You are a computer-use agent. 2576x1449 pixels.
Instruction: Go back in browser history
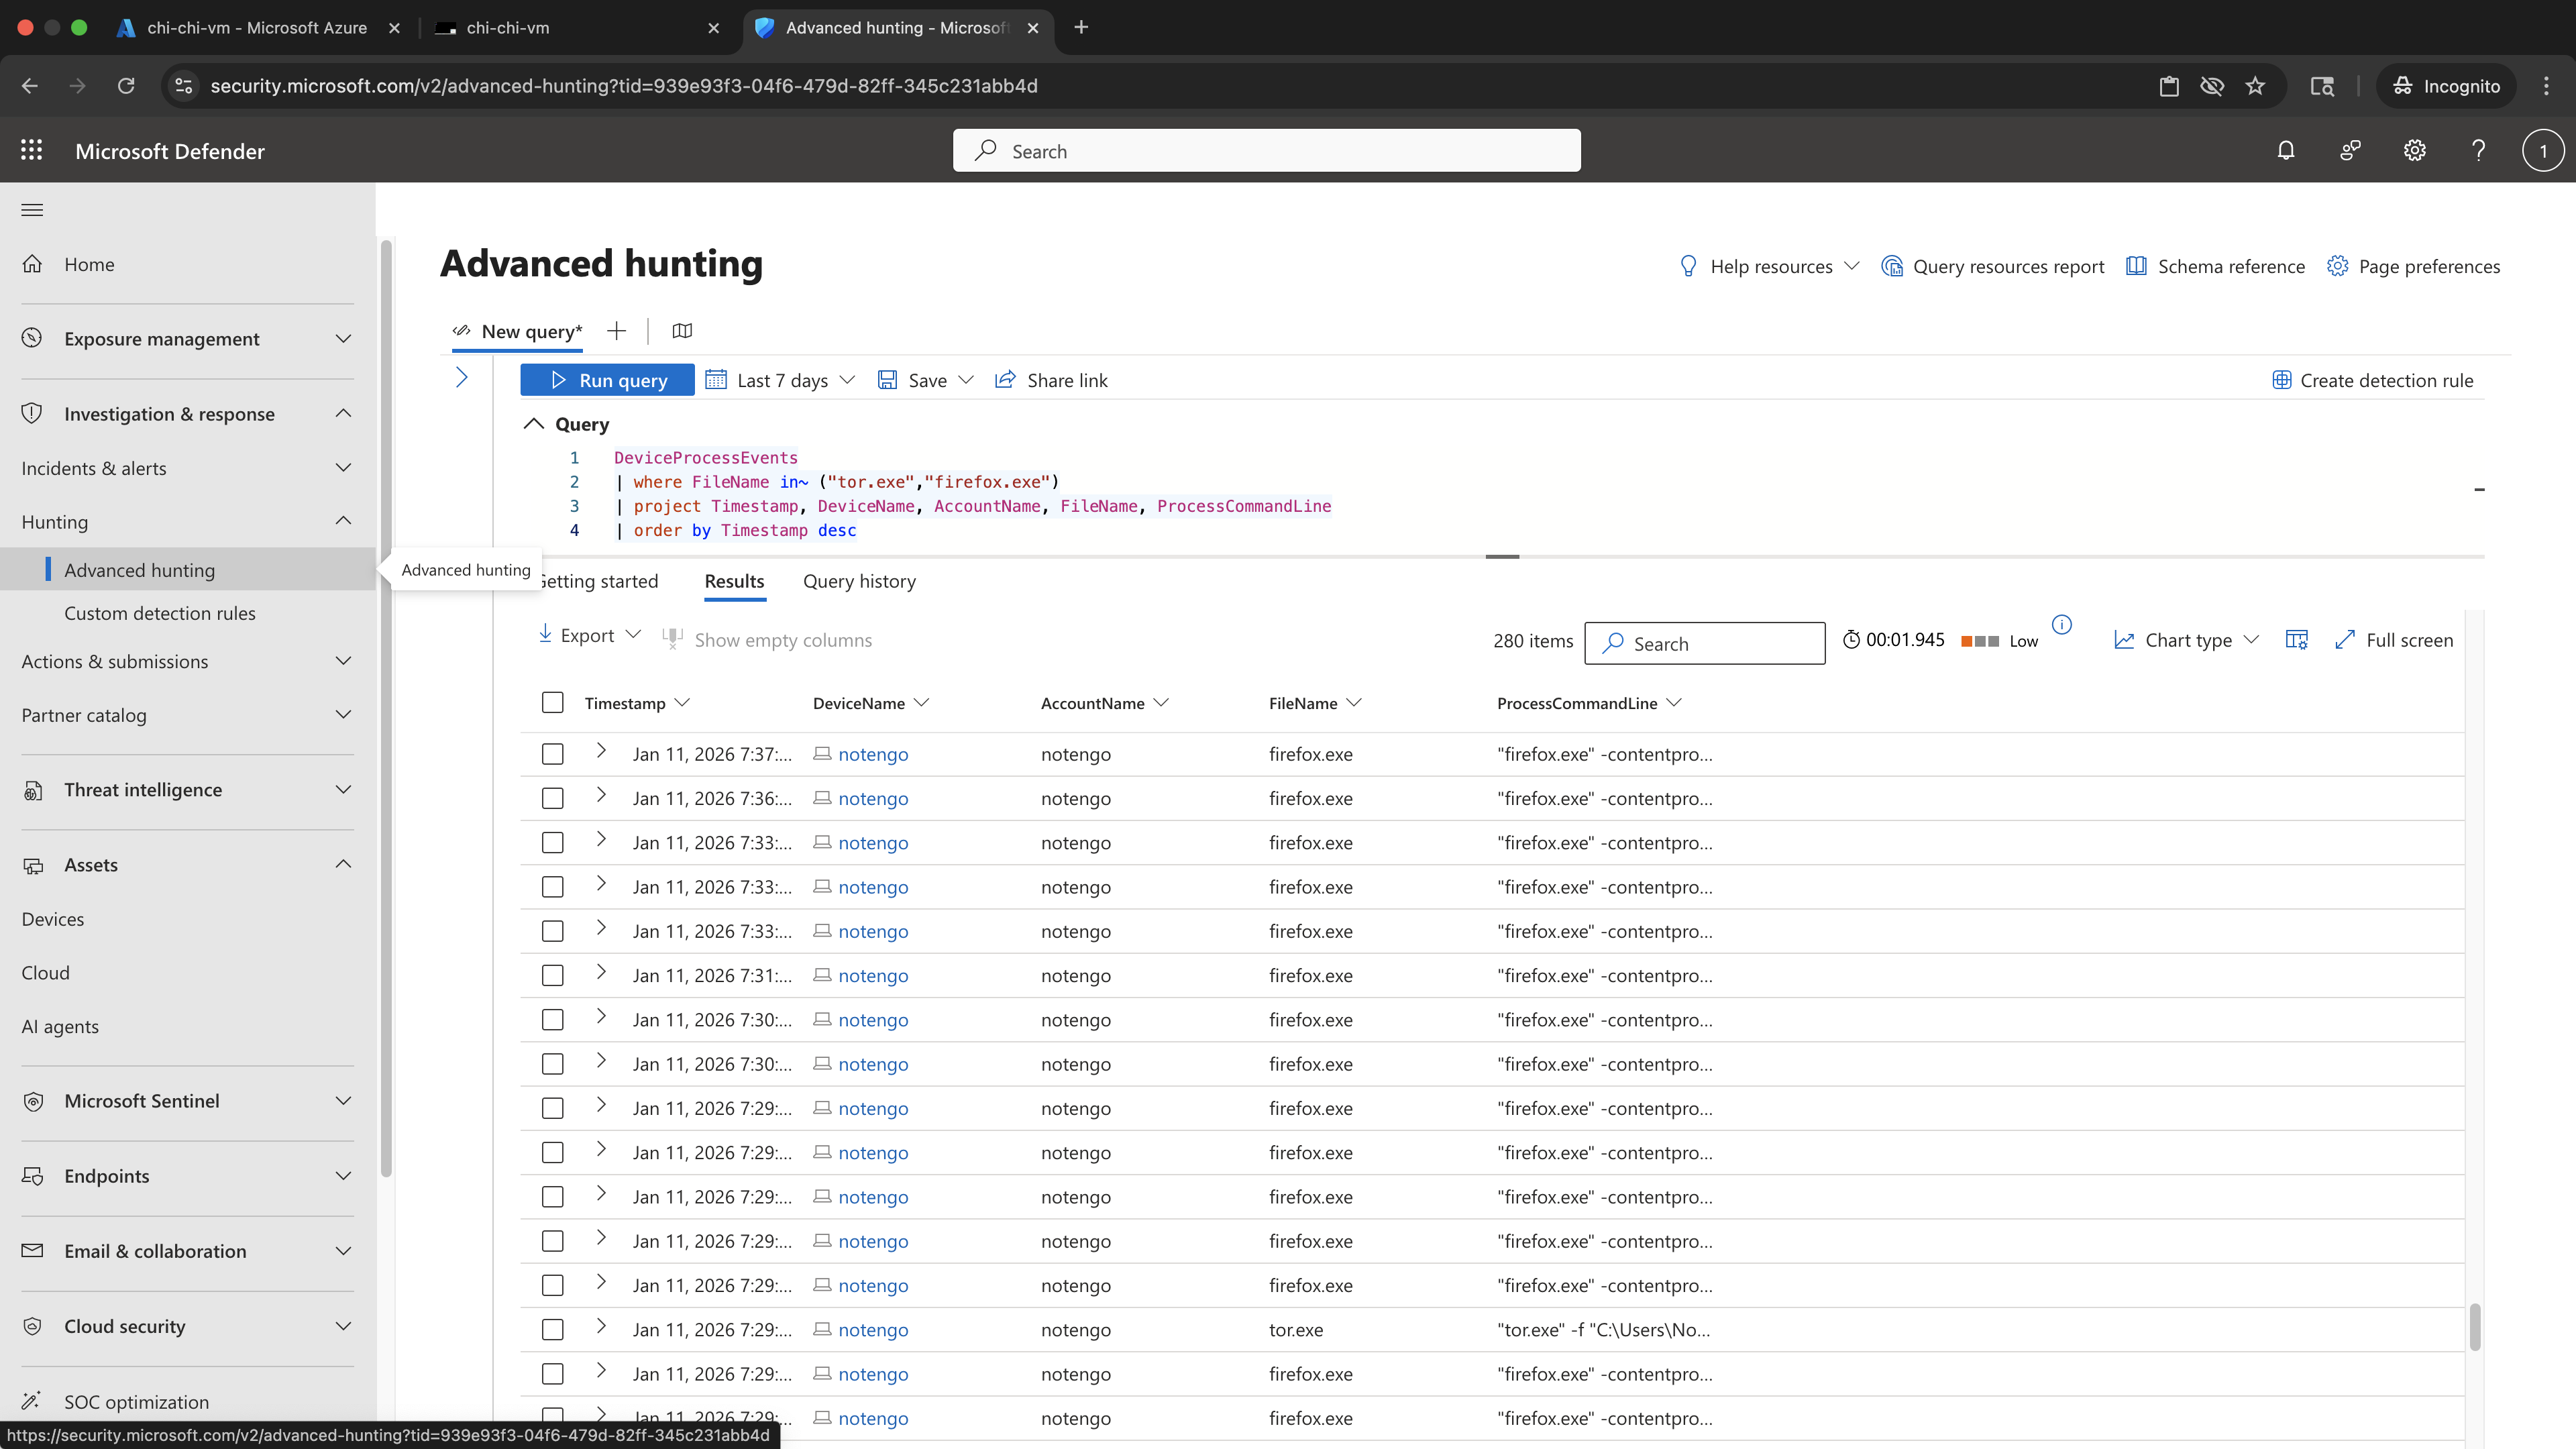pos(30,86)
